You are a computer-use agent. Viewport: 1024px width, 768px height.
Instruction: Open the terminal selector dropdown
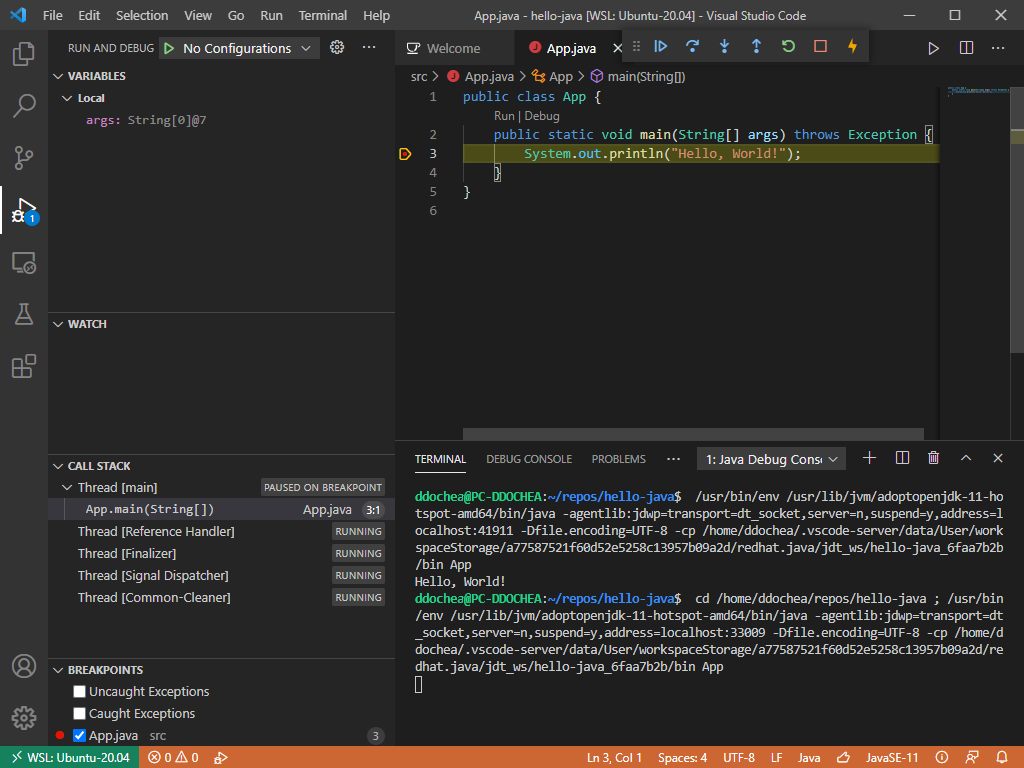771,459
